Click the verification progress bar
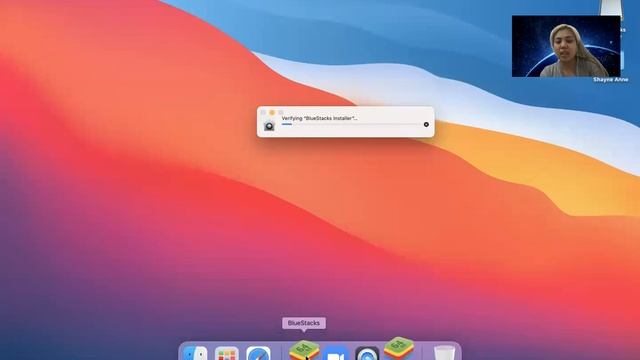 point(351,124)
